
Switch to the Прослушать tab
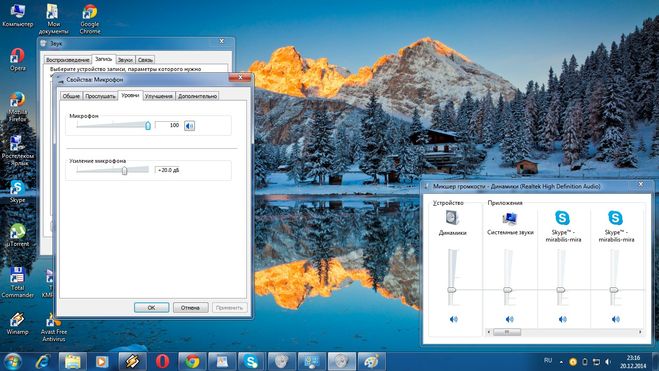point(100,96)
